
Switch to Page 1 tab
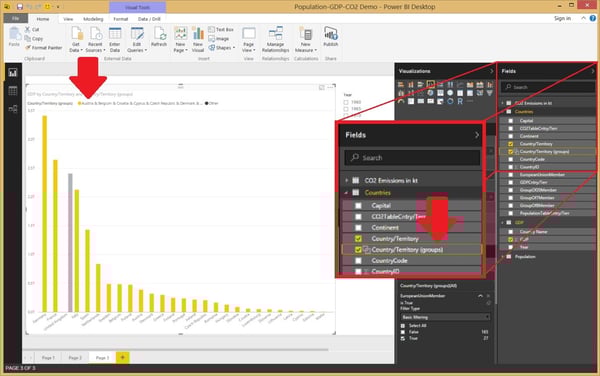click(48, 358)
